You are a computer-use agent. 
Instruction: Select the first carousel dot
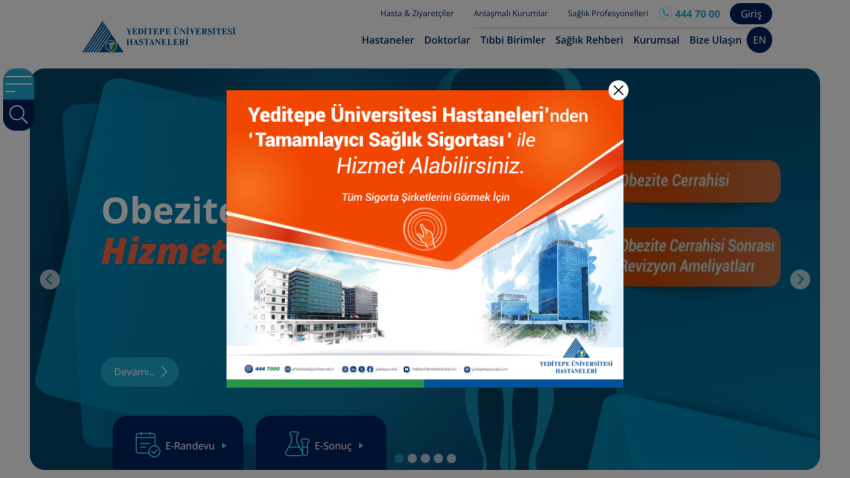399,458
